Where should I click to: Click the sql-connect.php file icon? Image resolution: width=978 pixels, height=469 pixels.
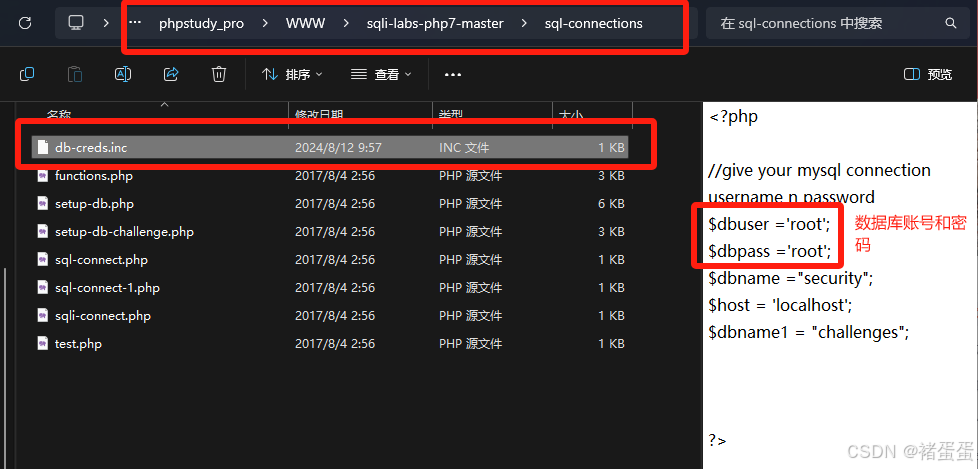(42, 259)
